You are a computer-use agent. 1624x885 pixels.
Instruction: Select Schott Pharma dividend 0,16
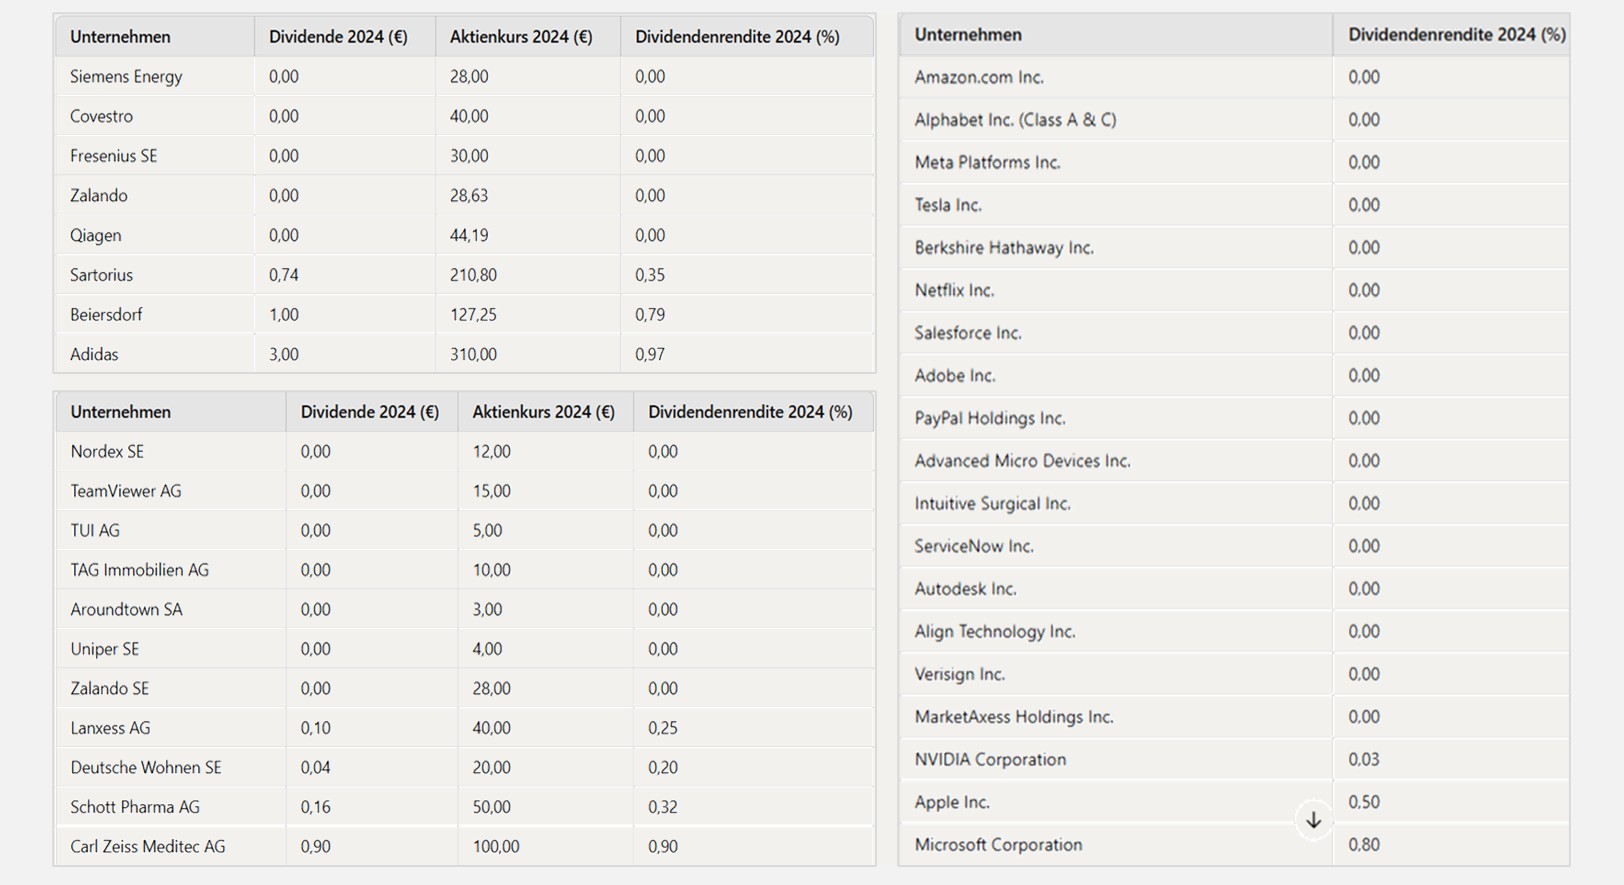point(316,807)
